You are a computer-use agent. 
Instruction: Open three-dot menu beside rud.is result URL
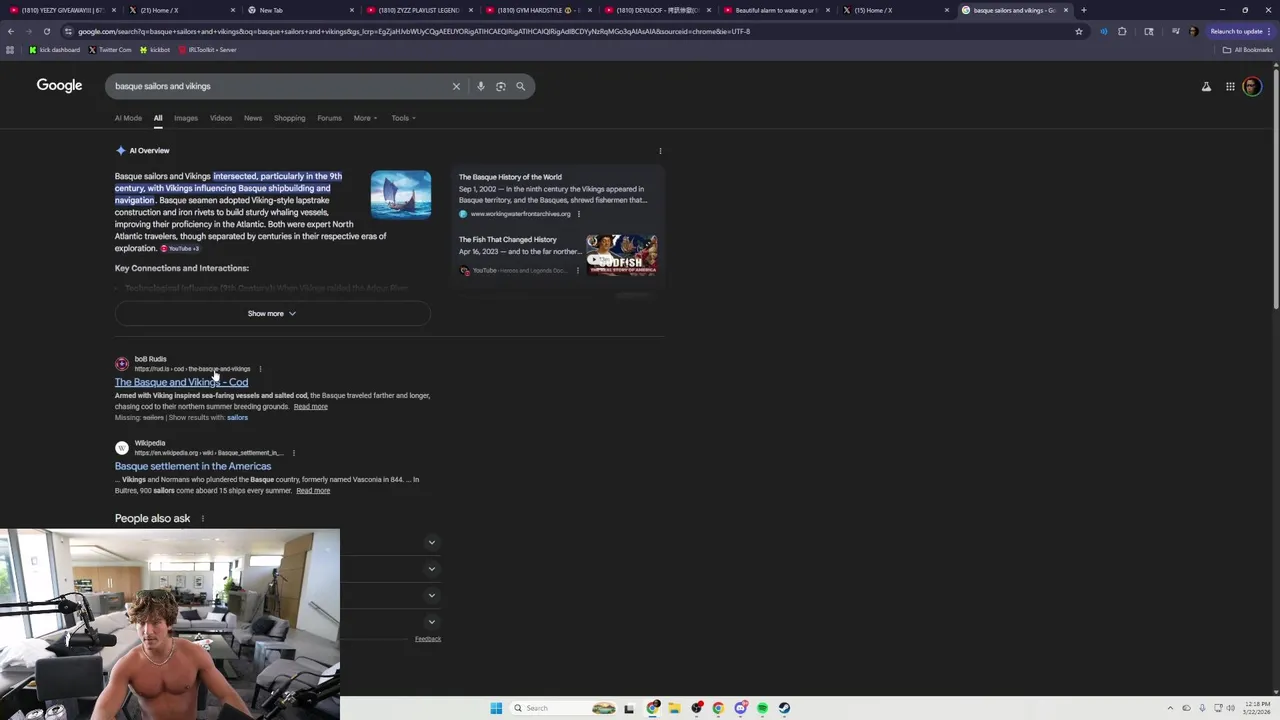click(260, 369)
